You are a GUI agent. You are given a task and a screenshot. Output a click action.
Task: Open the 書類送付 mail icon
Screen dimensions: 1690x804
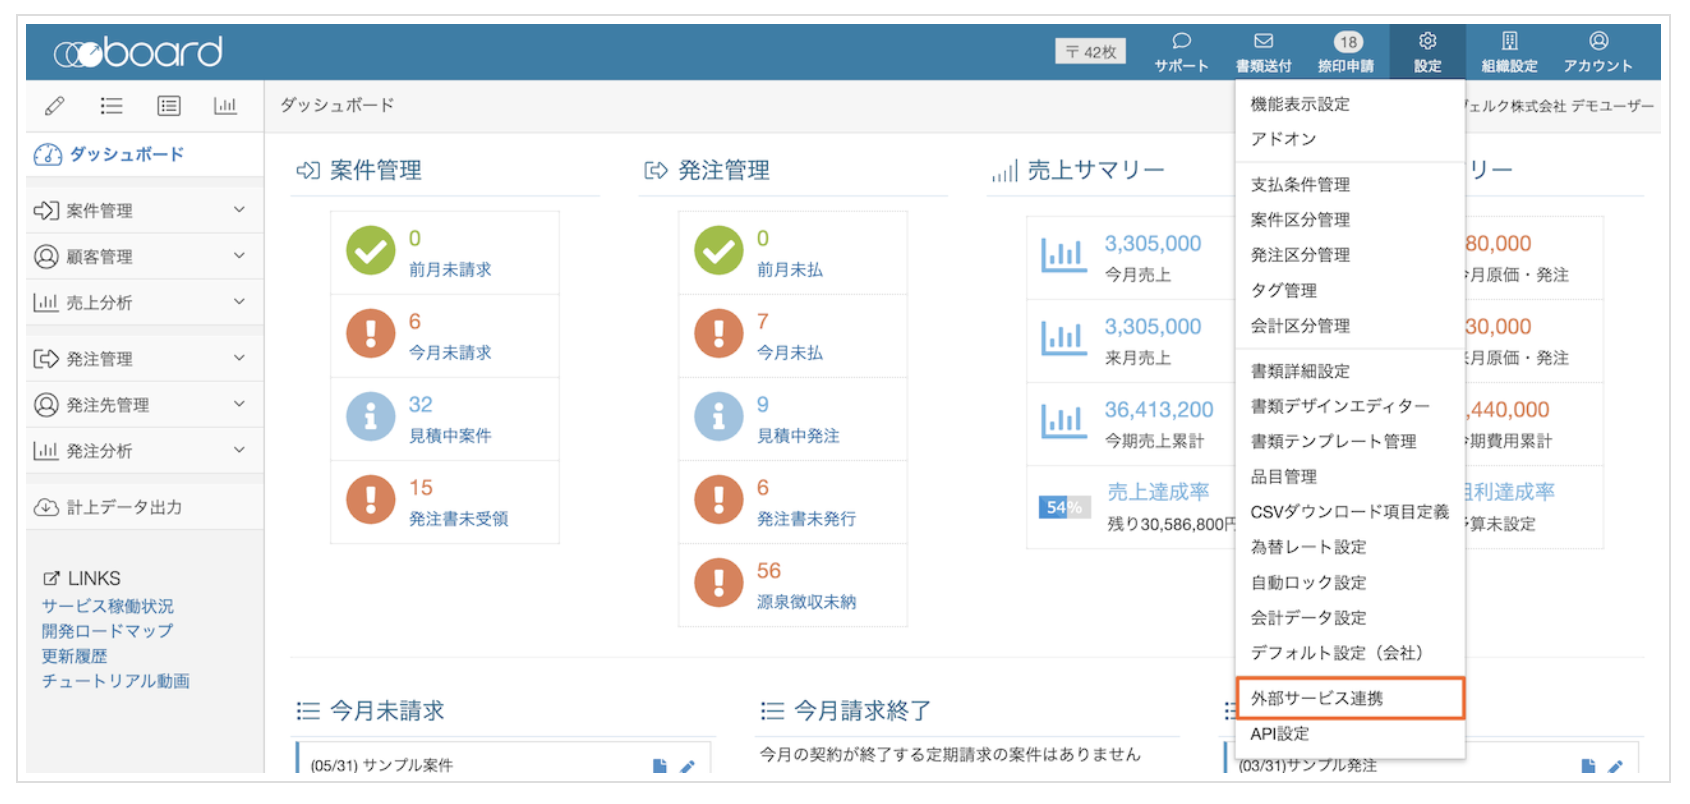click(x=1263, y=51)
